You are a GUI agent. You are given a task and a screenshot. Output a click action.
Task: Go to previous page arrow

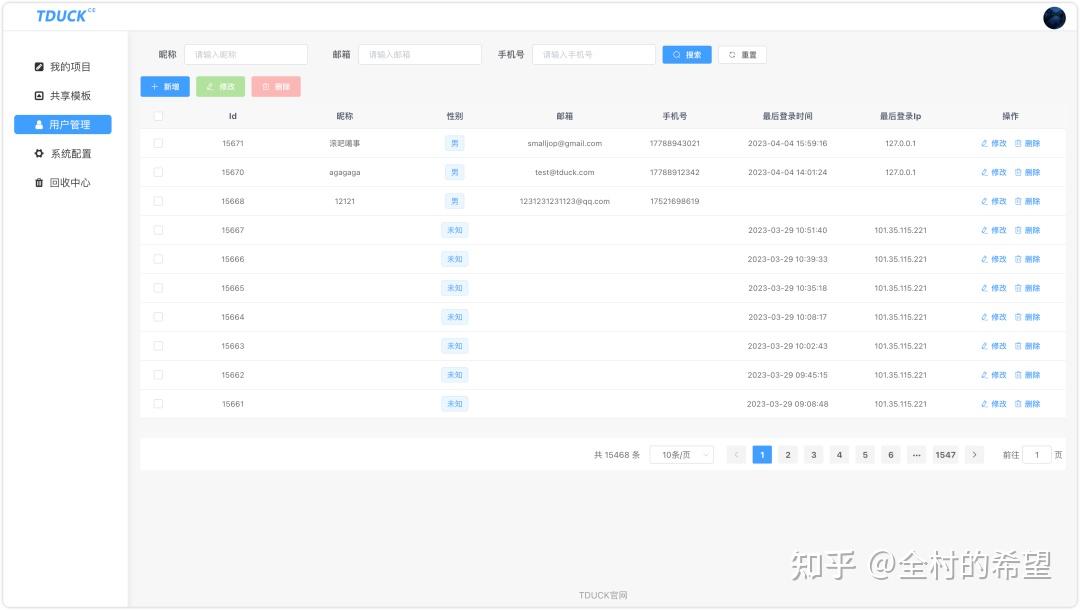736,454
